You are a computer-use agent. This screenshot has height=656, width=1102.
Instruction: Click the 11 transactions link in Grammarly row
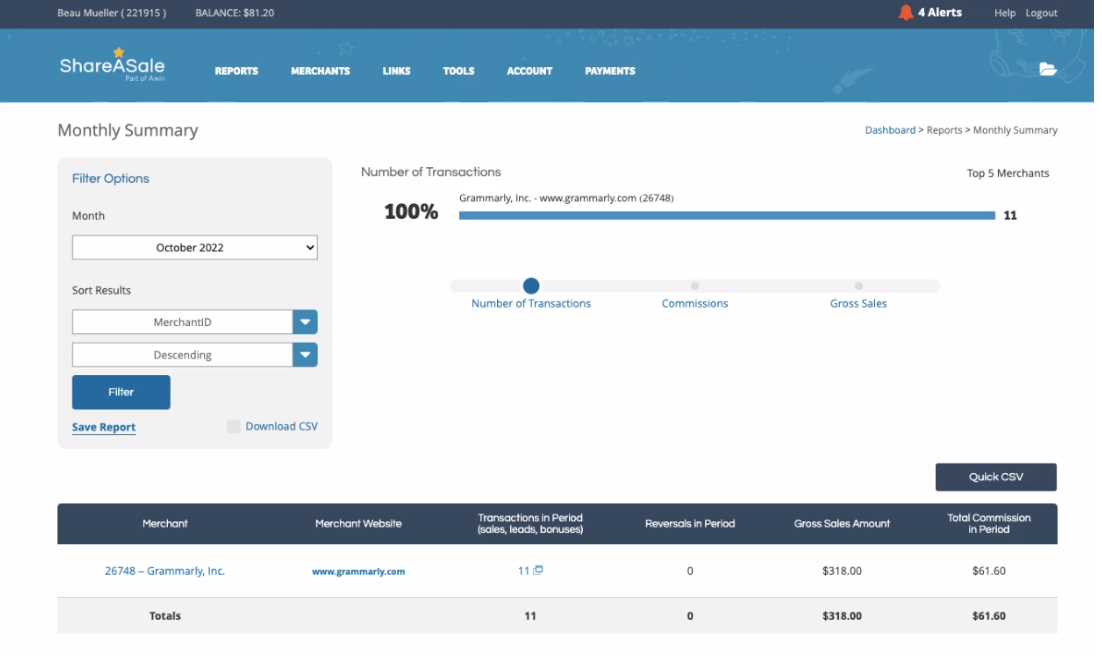coord(524,571)
